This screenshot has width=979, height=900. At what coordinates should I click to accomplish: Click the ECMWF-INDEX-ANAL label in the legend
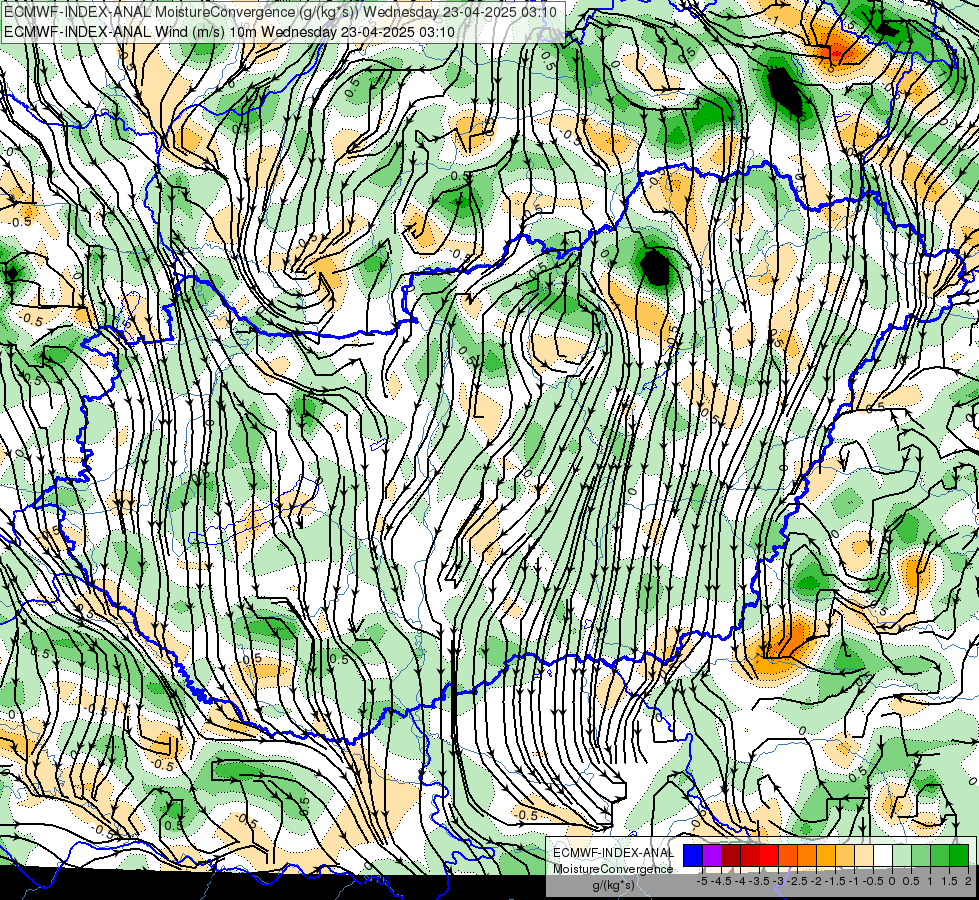(614, 853)
